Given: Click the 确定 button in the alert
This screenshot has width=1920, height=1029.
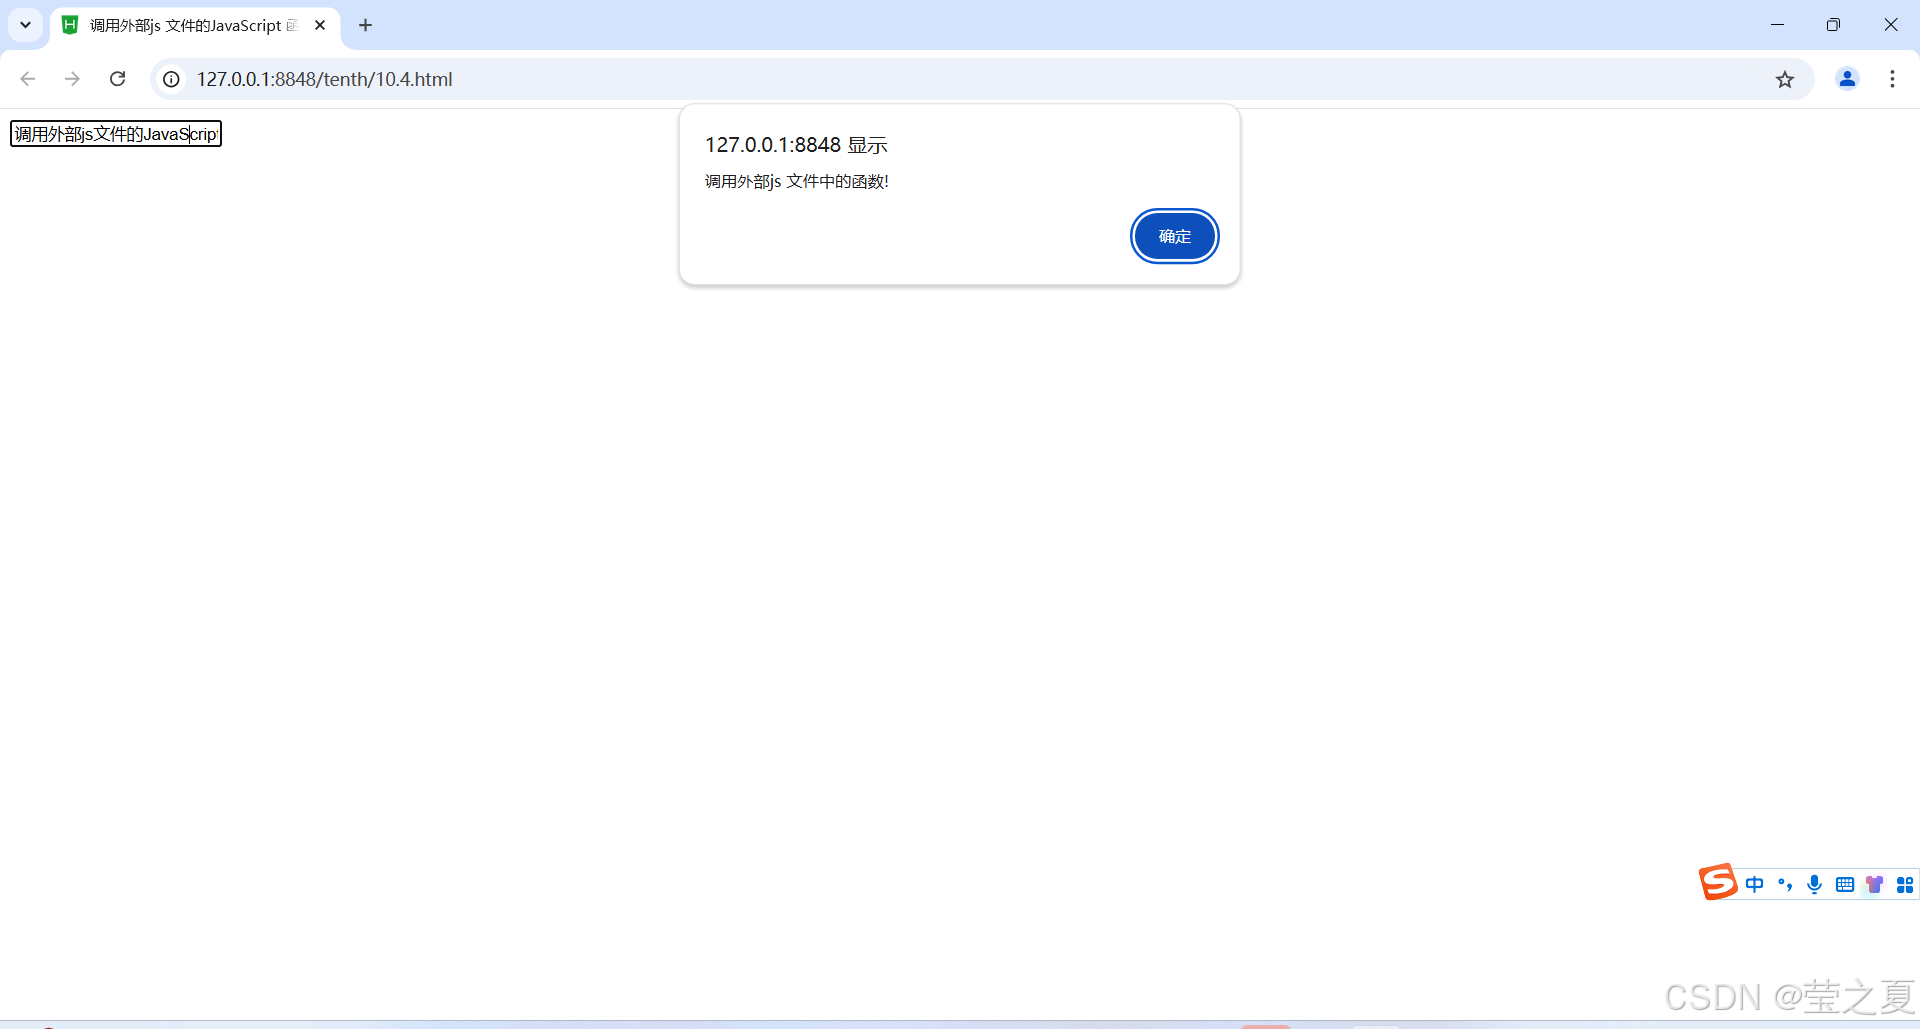Looking at the screenshot, I should (1174, 236).
